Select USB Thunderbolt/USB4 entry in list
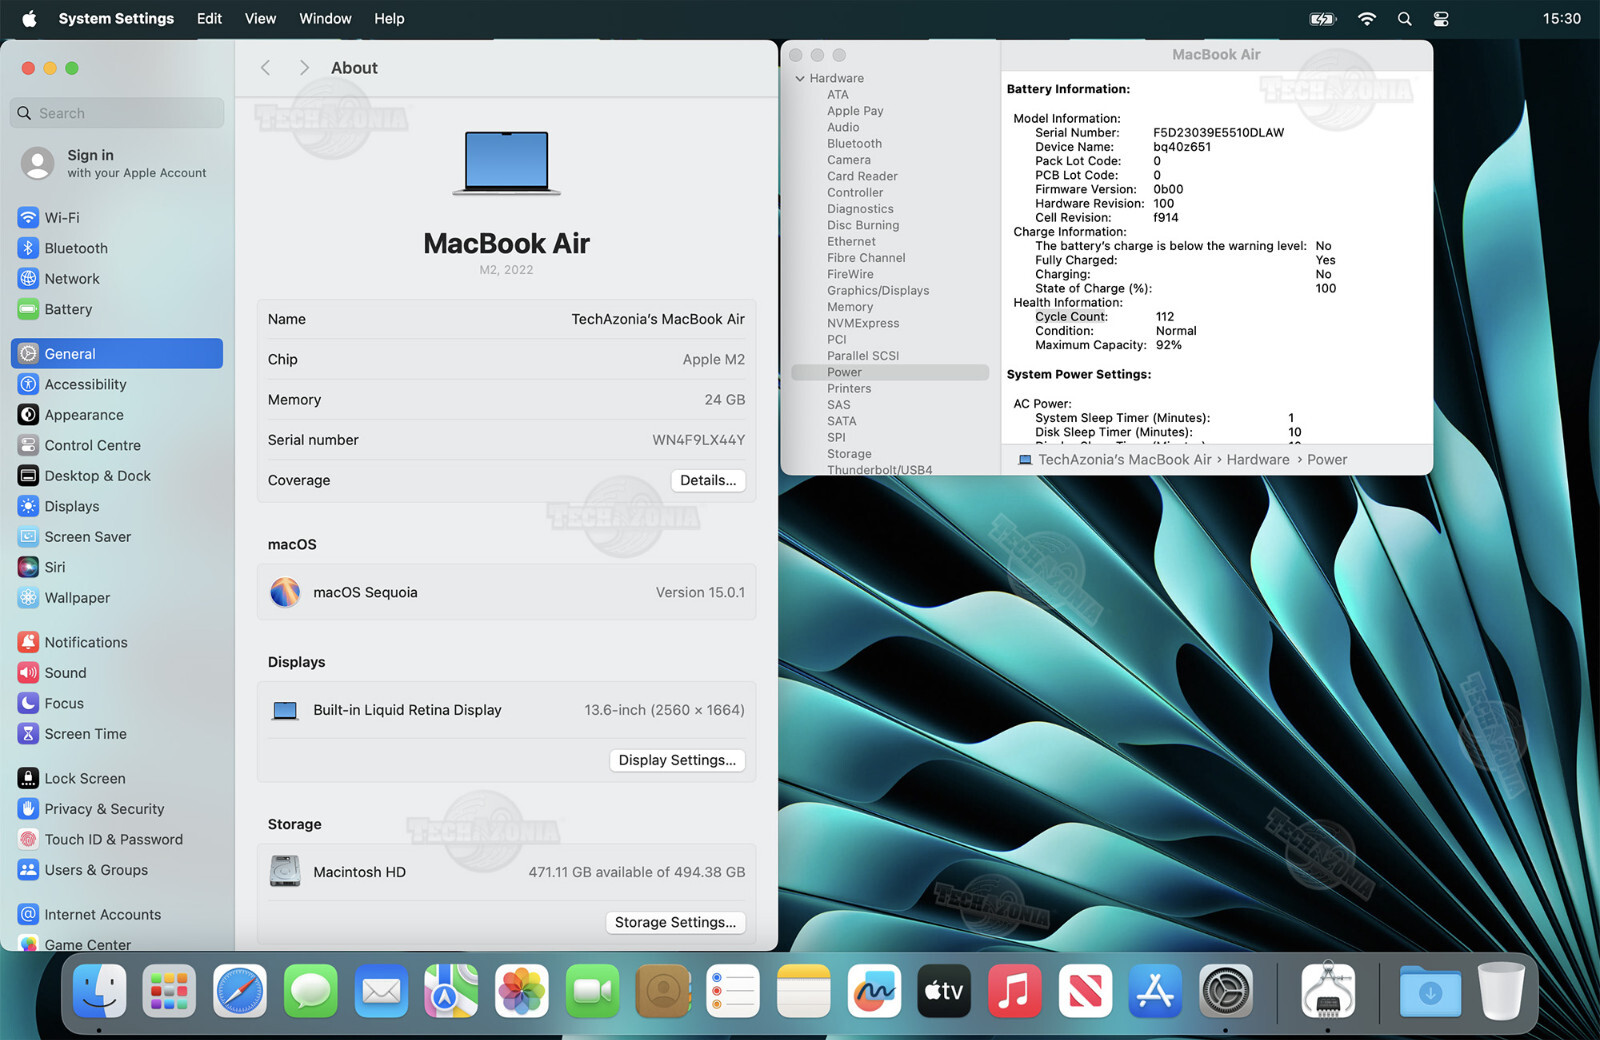1600x1040 pixels. [879, 469]
